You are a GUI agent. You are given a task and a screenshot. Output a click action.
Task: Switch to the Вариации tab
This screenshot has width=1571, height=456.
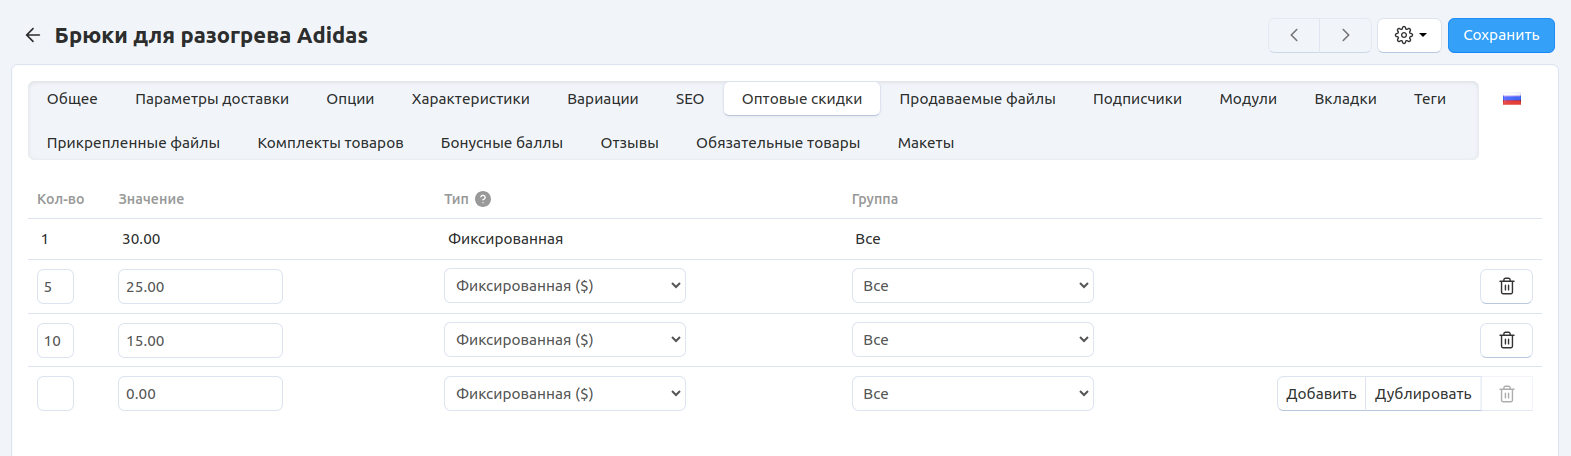[x=602, y=99]
